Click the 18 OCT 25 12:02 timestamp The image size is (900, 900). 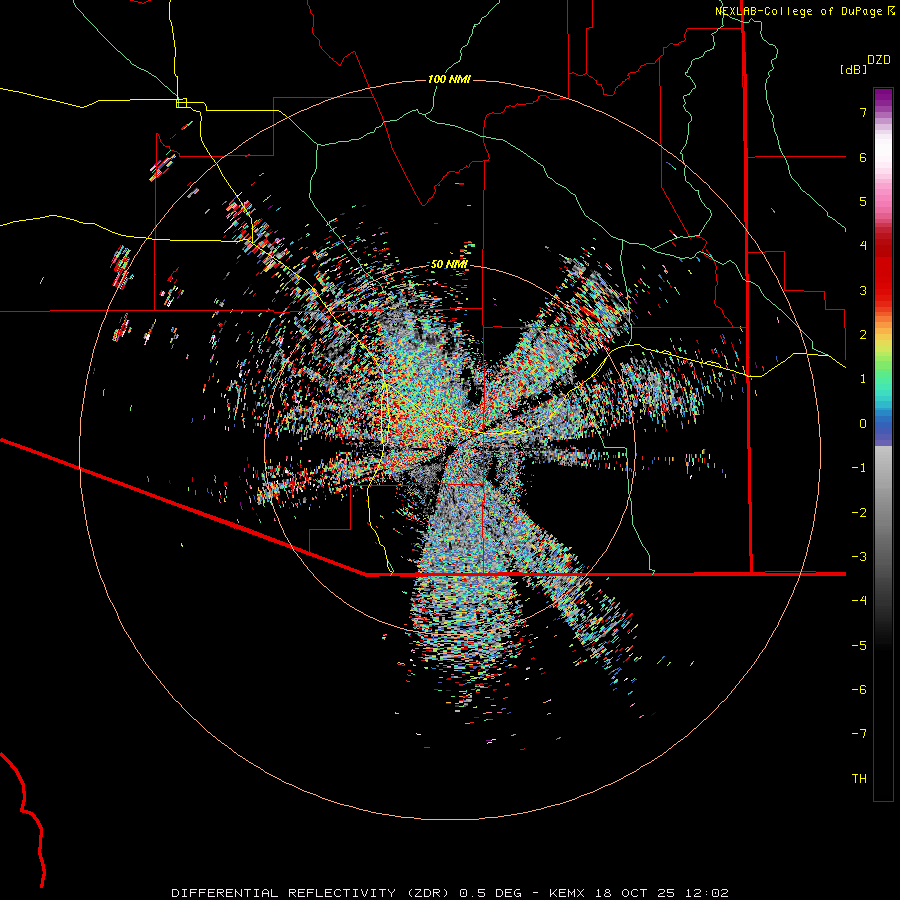pos(664,893)
